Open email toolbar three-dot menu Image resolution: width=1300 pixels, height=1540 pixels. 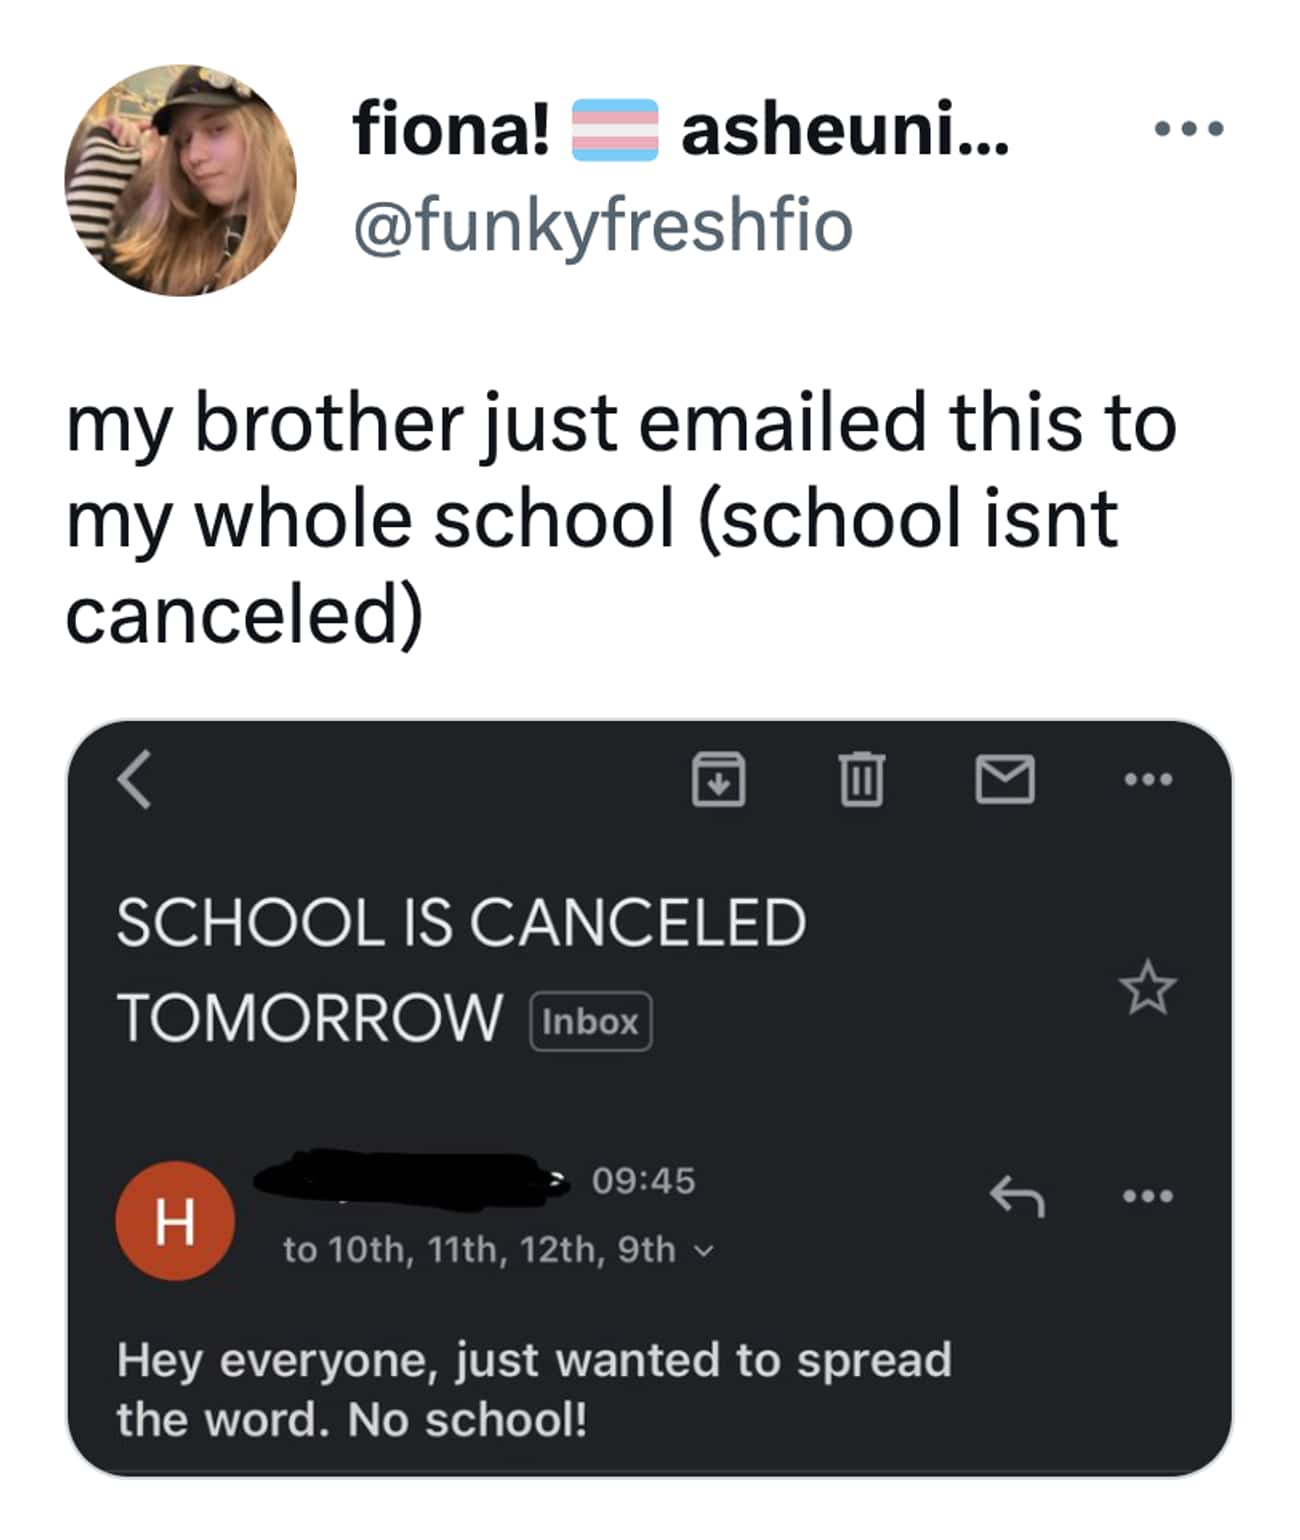(x=1146, y=779)
